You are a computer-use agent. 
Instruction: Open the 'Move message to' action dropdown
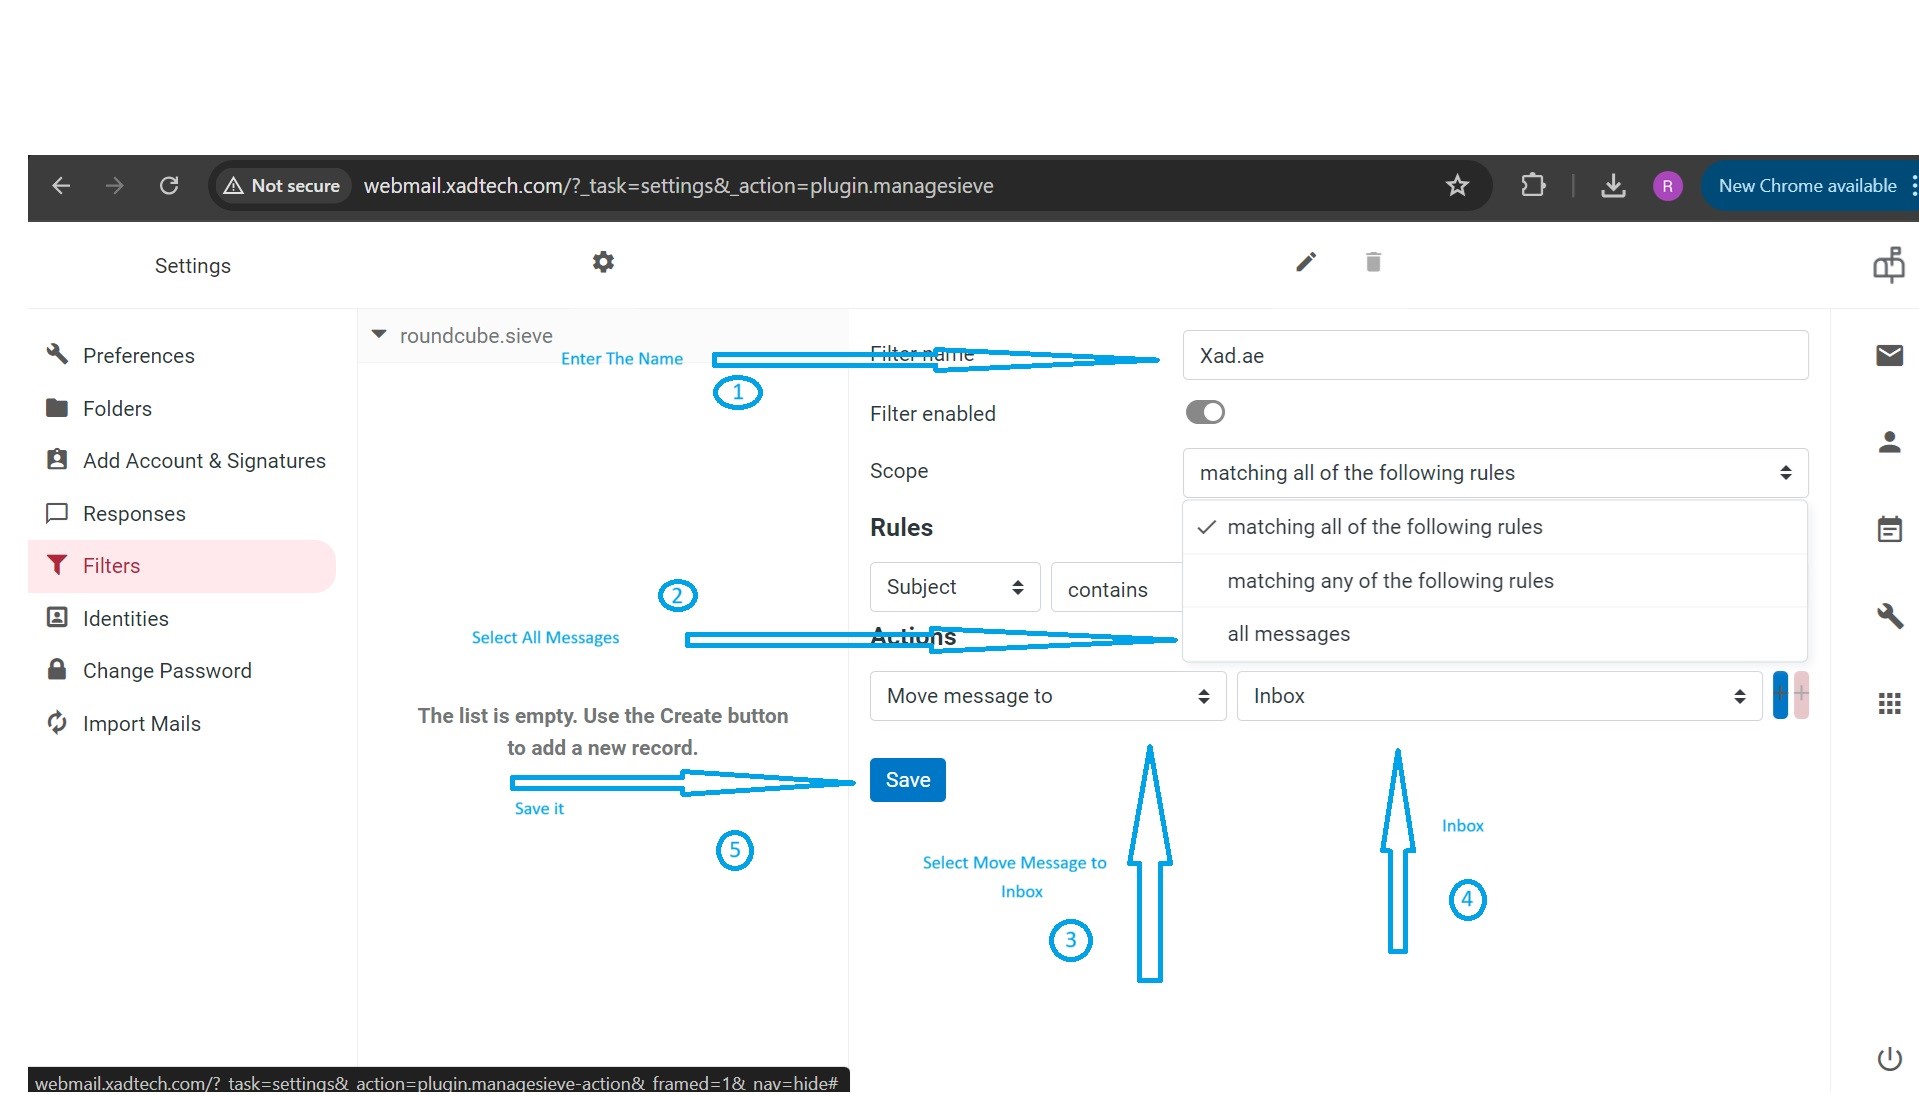1047,696
